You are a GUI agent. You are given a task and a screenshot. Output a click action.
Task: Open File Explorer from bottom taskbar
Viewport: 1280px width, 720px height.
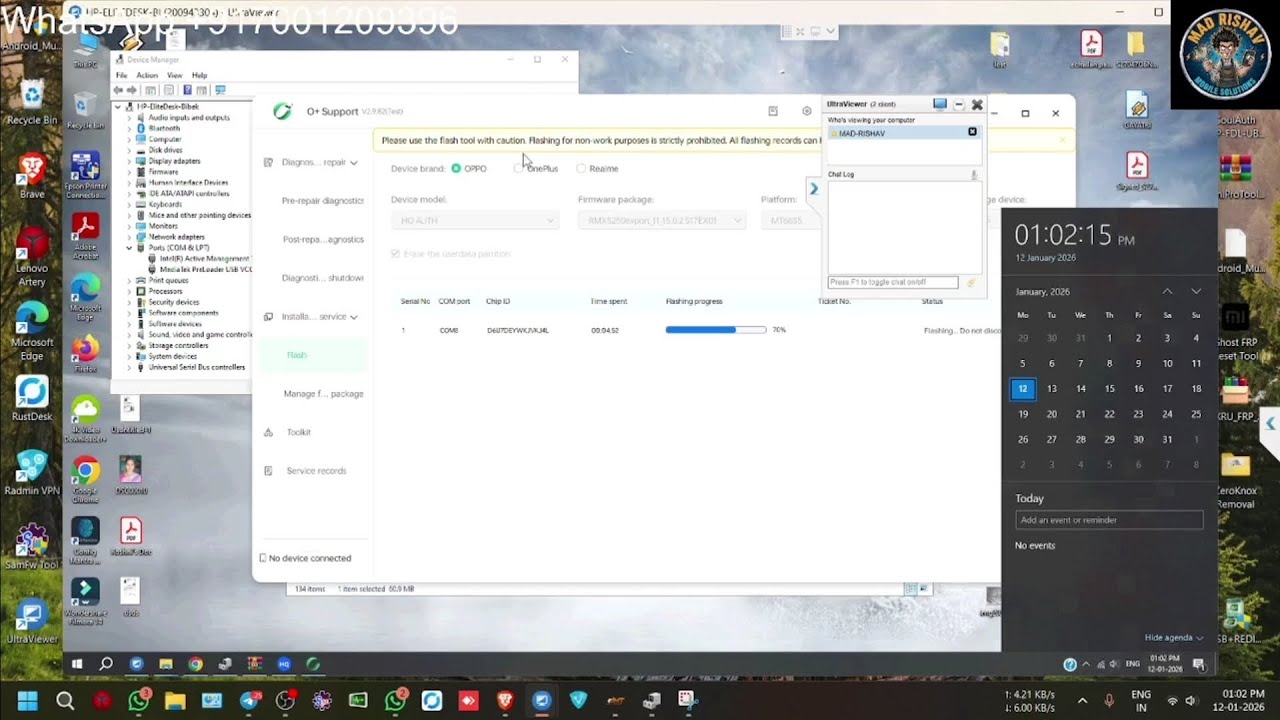(x=175, y=701)
